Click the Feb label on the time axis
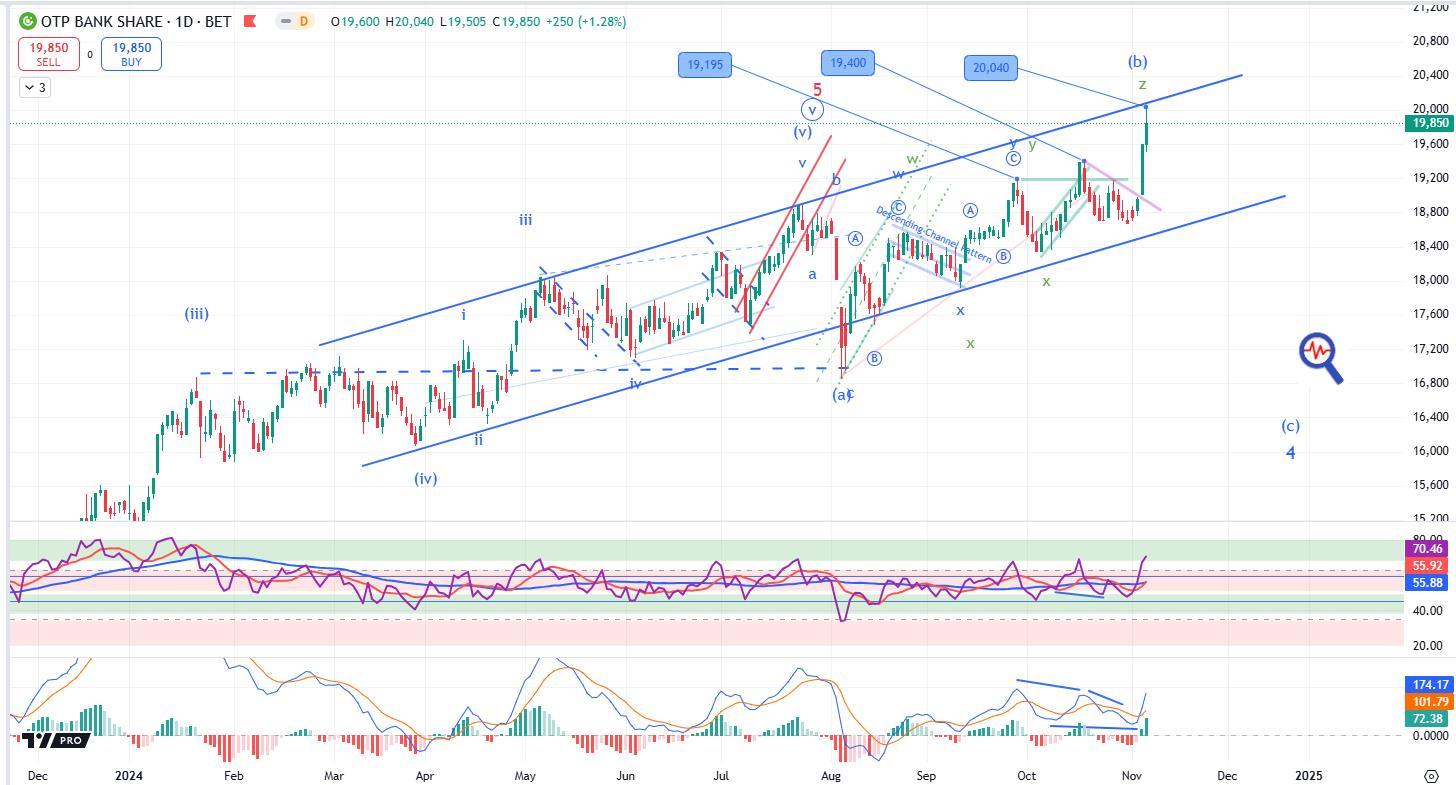Image resolution: width=1456 pixels, height=785 pixels. (233, 775)
